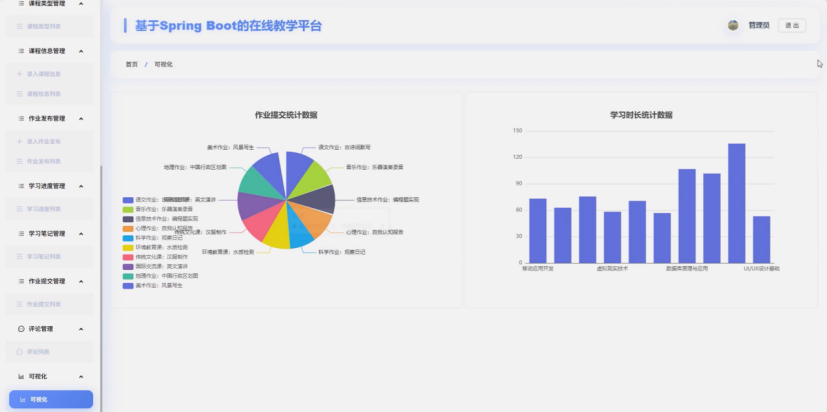Click the plus icon beside 录入作业发布

tap(20, 141)
